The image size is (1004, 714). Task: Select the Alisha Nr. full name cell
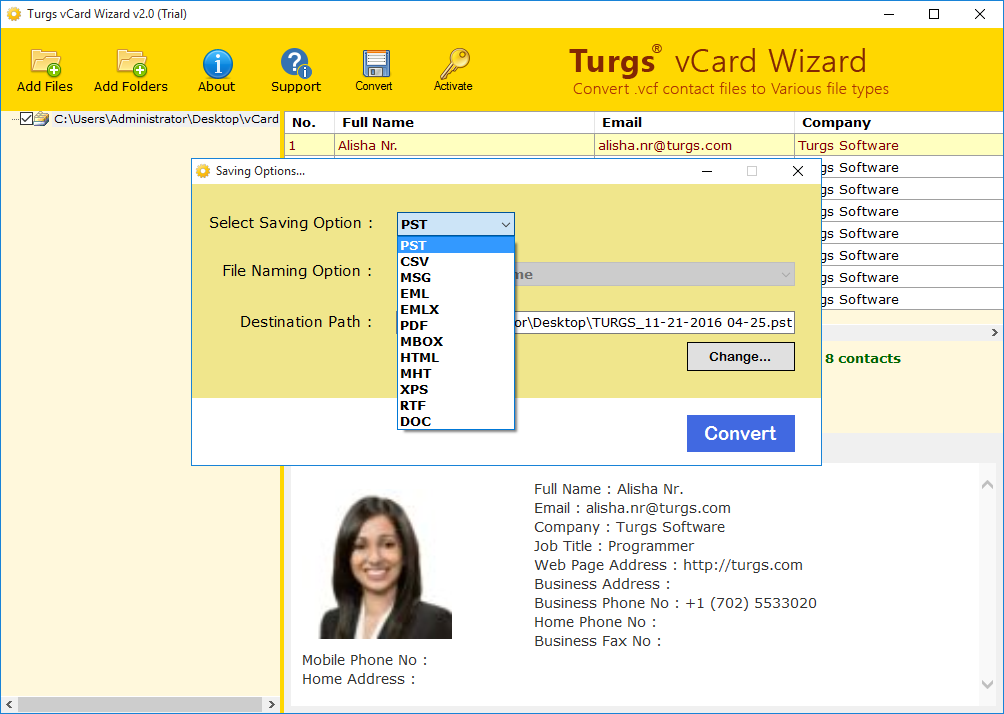coord(464,145)
